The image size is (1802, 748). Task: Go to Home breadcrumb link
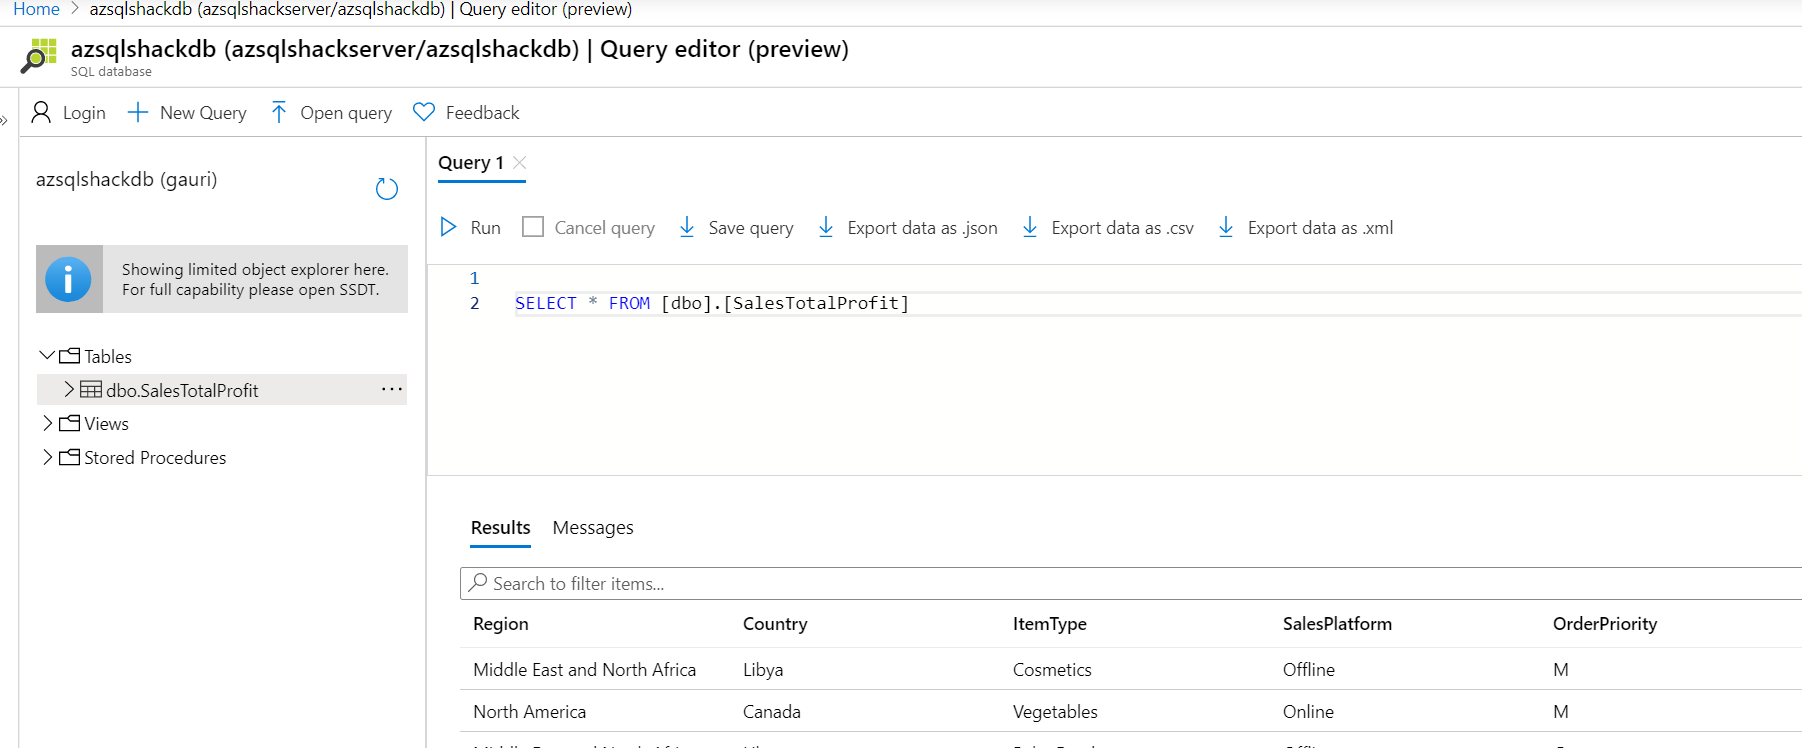[x=36, y=10]
